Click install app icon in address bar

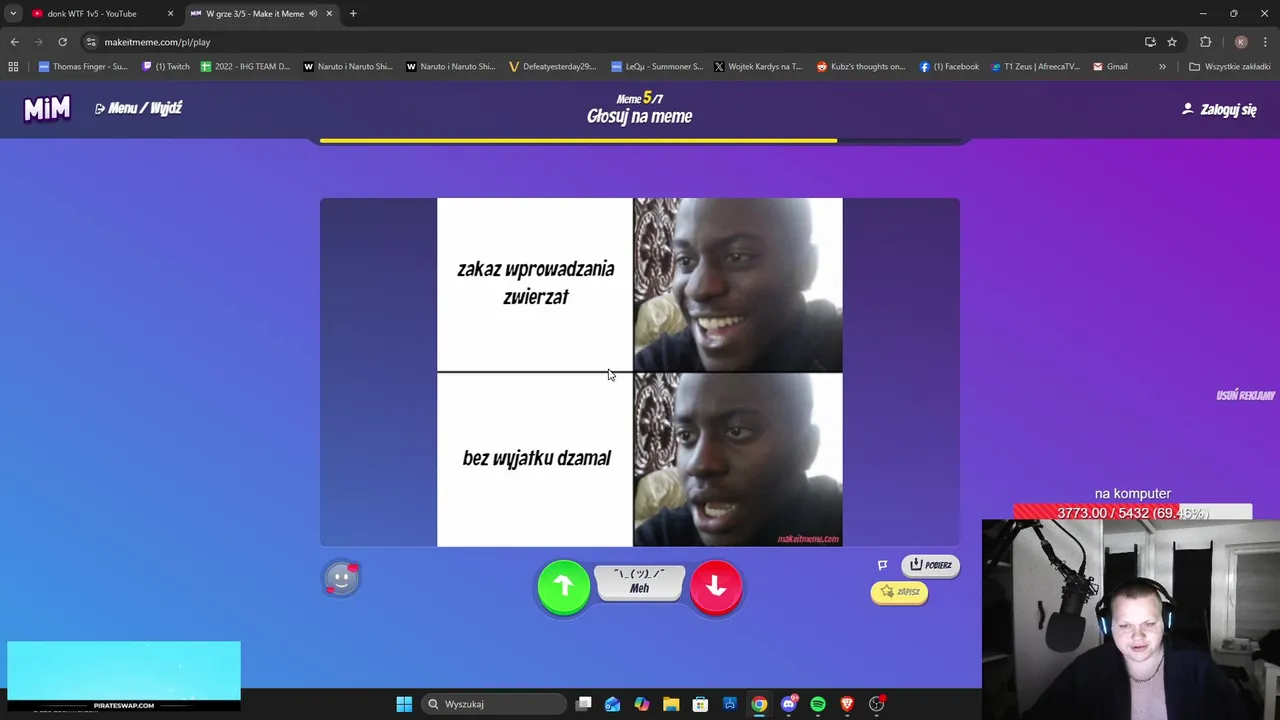pyautogui.click(x=1150, y=42)
